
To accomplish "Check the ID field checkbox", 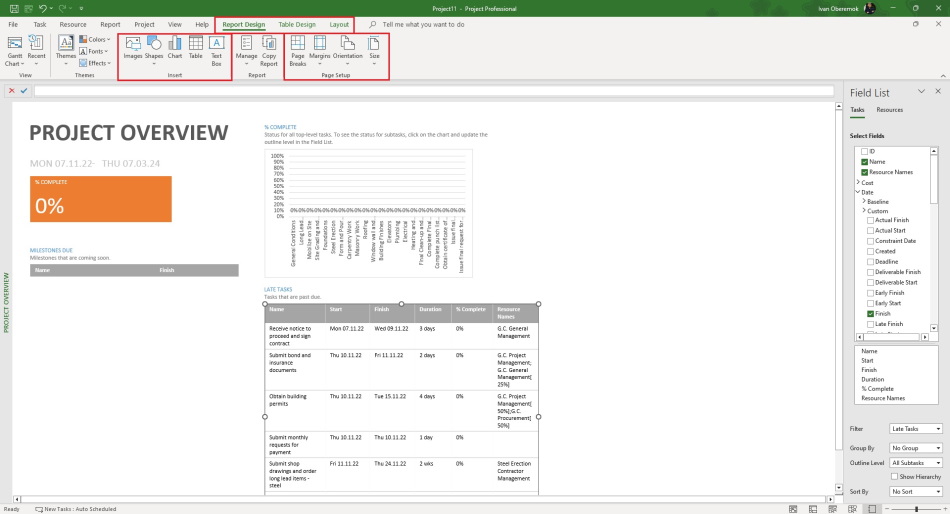I will coord(865,152).
